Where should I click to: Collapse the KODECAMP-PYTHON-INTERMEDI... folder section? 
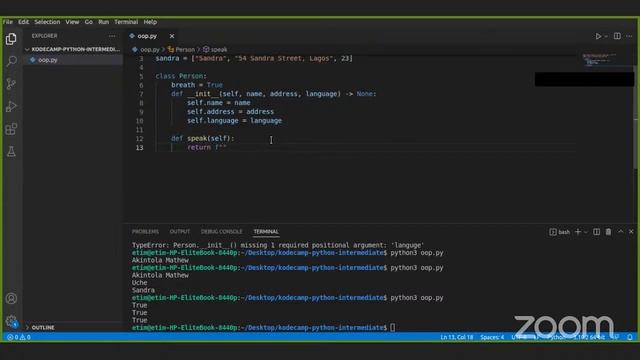[73, 49]
